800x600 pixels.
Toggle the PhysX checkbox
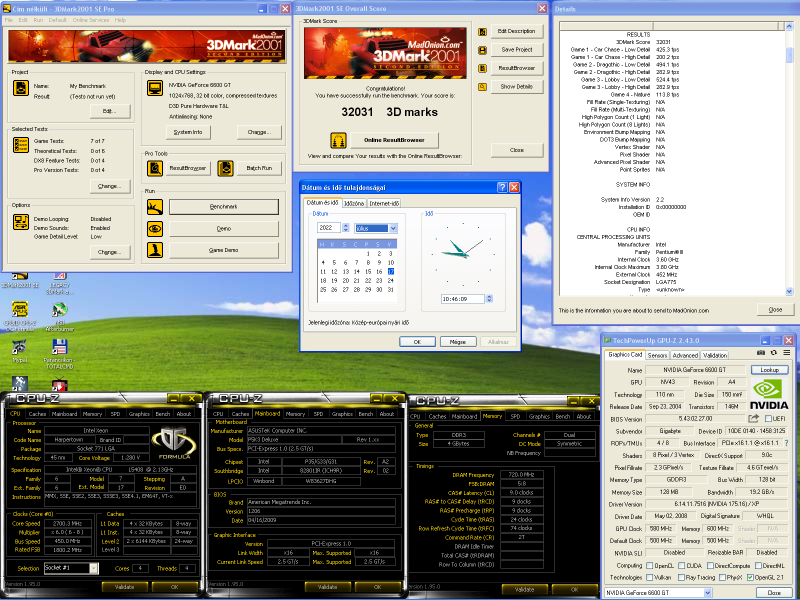tap(722, 577)
